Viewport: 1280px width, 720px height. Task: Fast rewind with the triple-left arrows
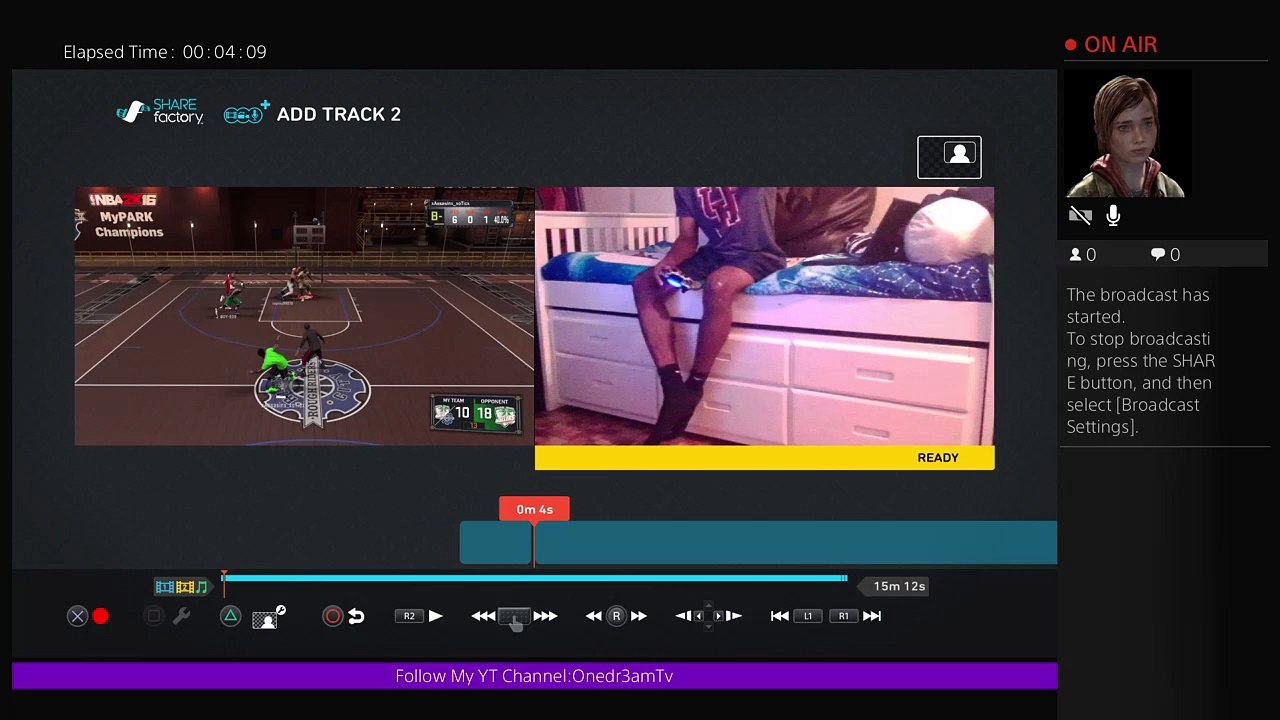click(x=483, y=616)
